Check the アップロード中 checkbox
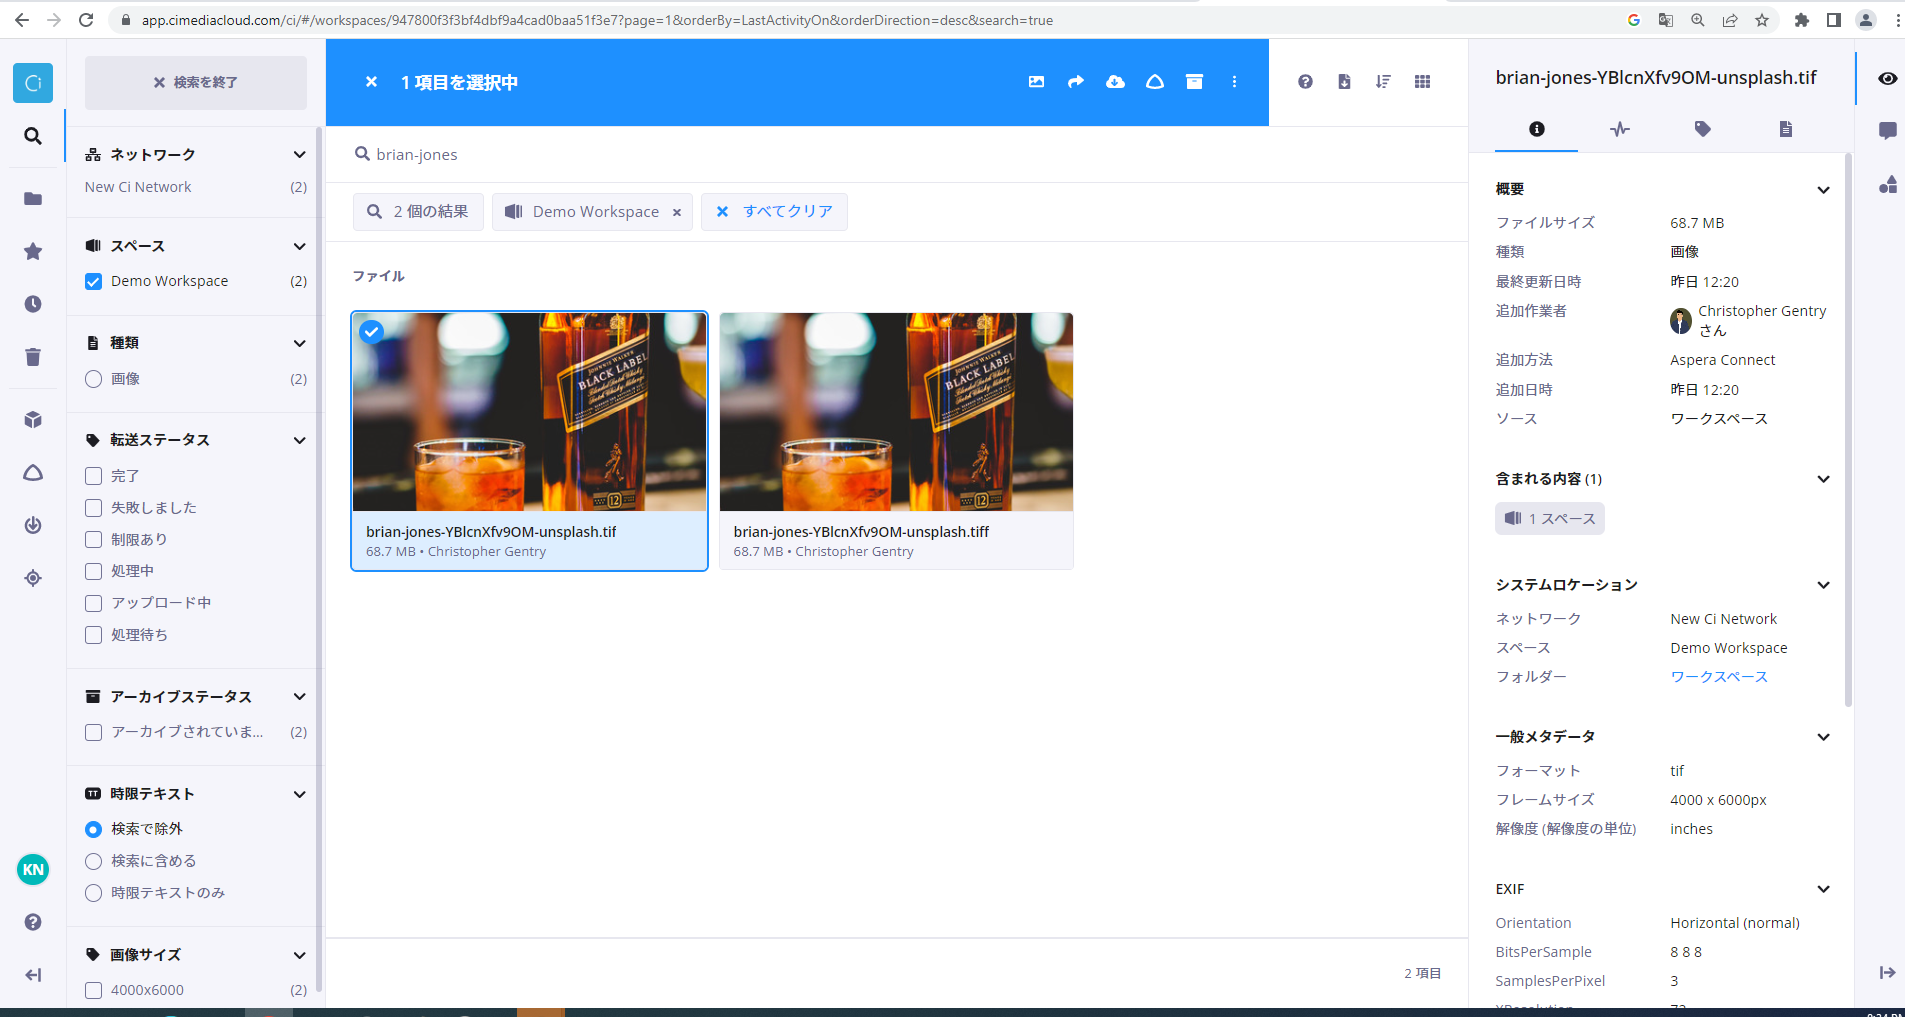The height and width of the screenshot is (1017, 1905). [94, 603]
